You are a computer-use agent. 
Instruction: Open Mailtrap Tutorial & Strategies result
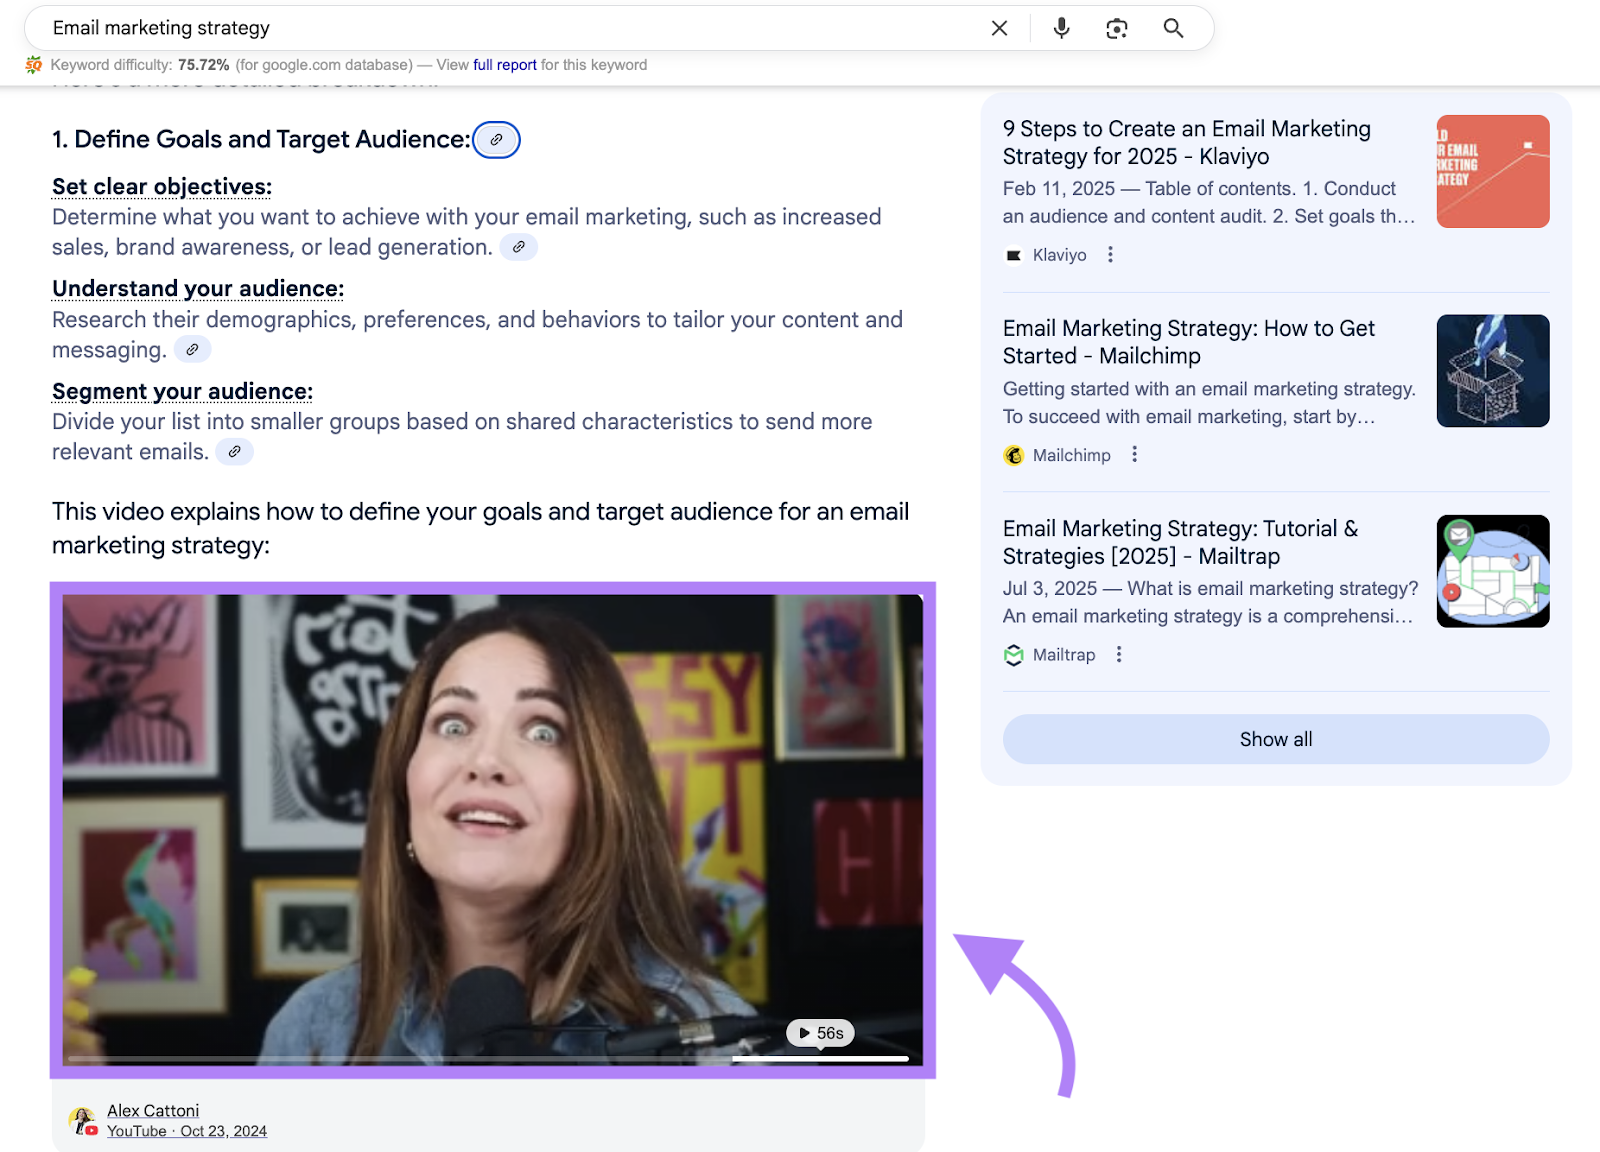1180,542
